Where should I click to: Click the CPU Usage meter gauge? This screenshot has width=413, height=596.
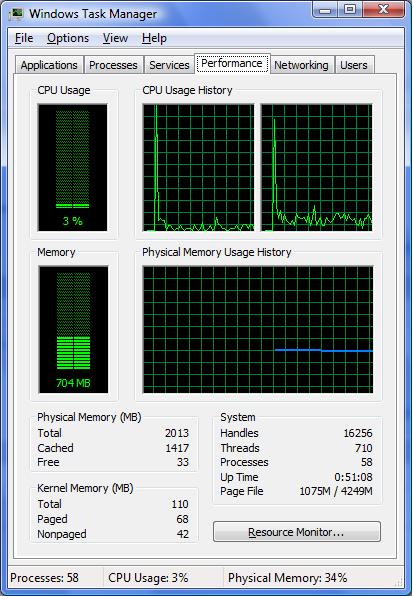pos(73,167)
